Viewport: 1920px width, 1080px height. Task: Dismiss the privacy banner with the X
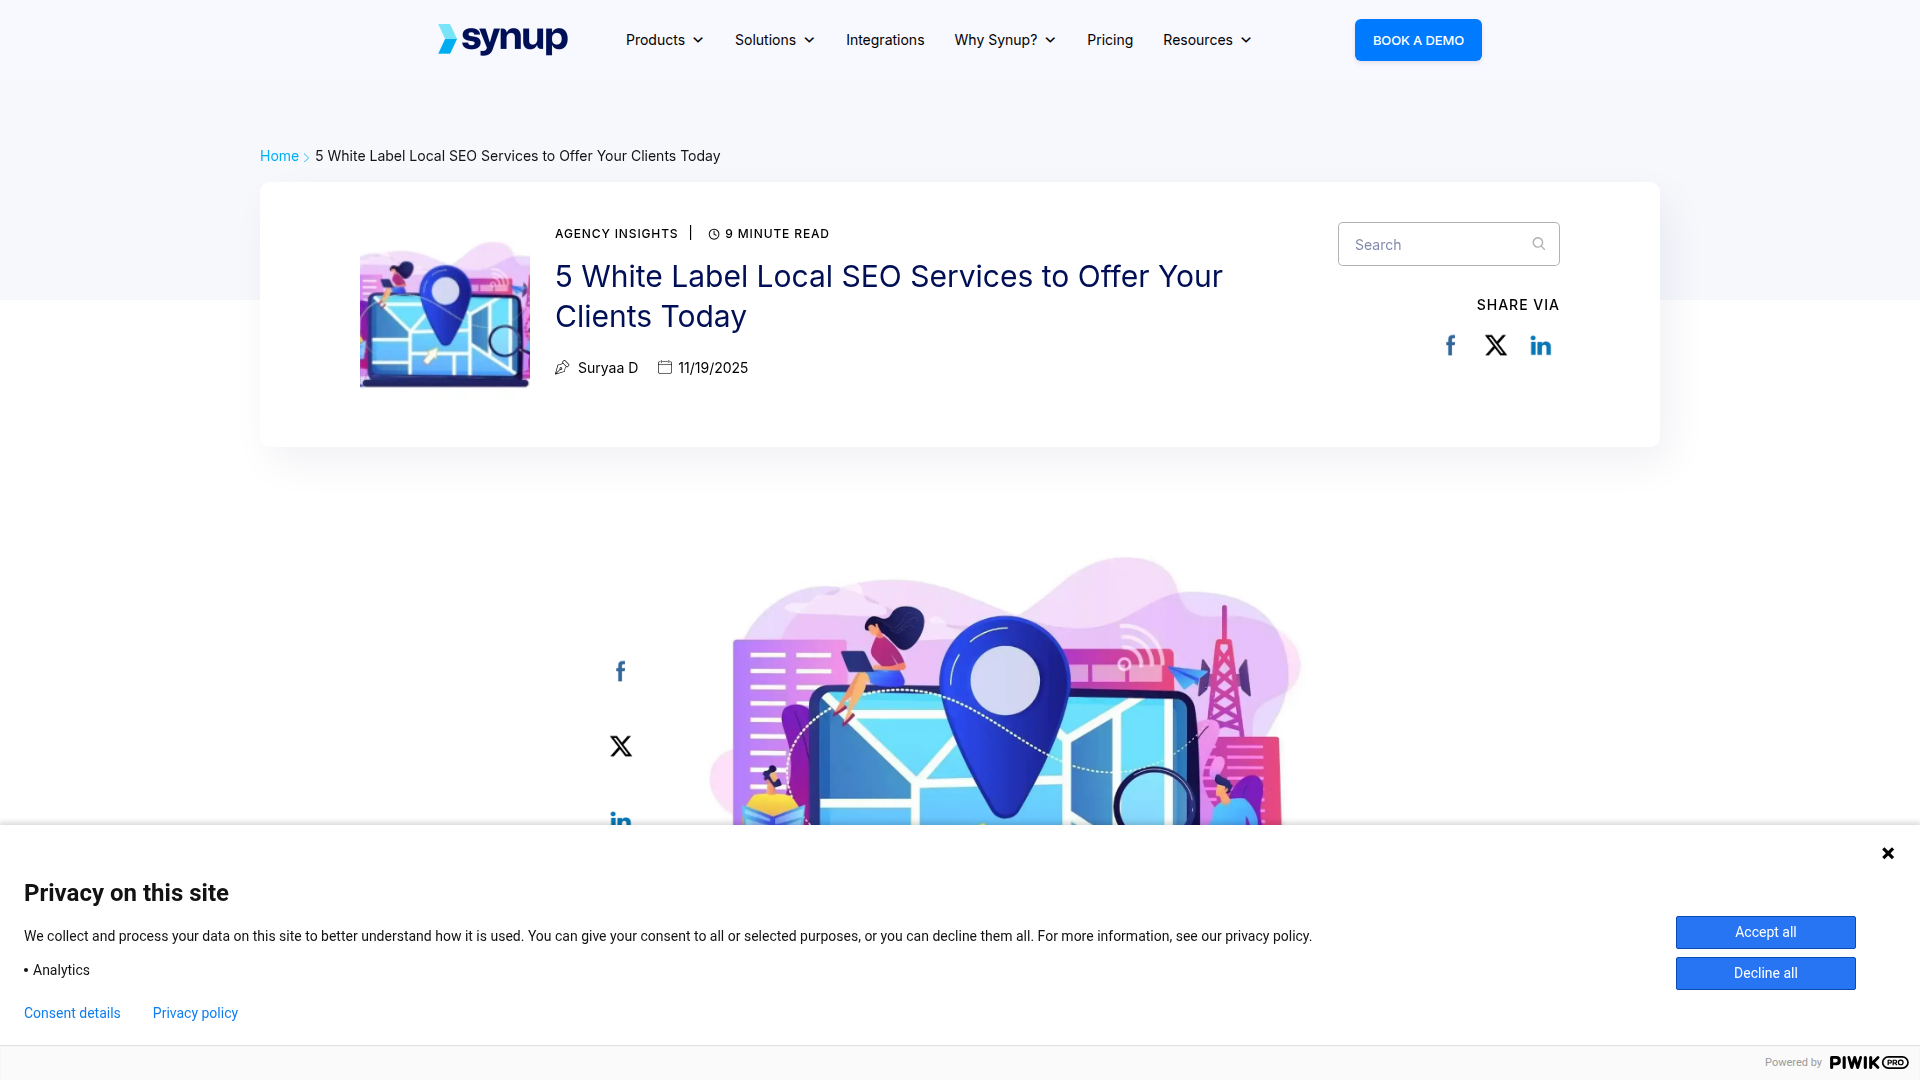1887,853
